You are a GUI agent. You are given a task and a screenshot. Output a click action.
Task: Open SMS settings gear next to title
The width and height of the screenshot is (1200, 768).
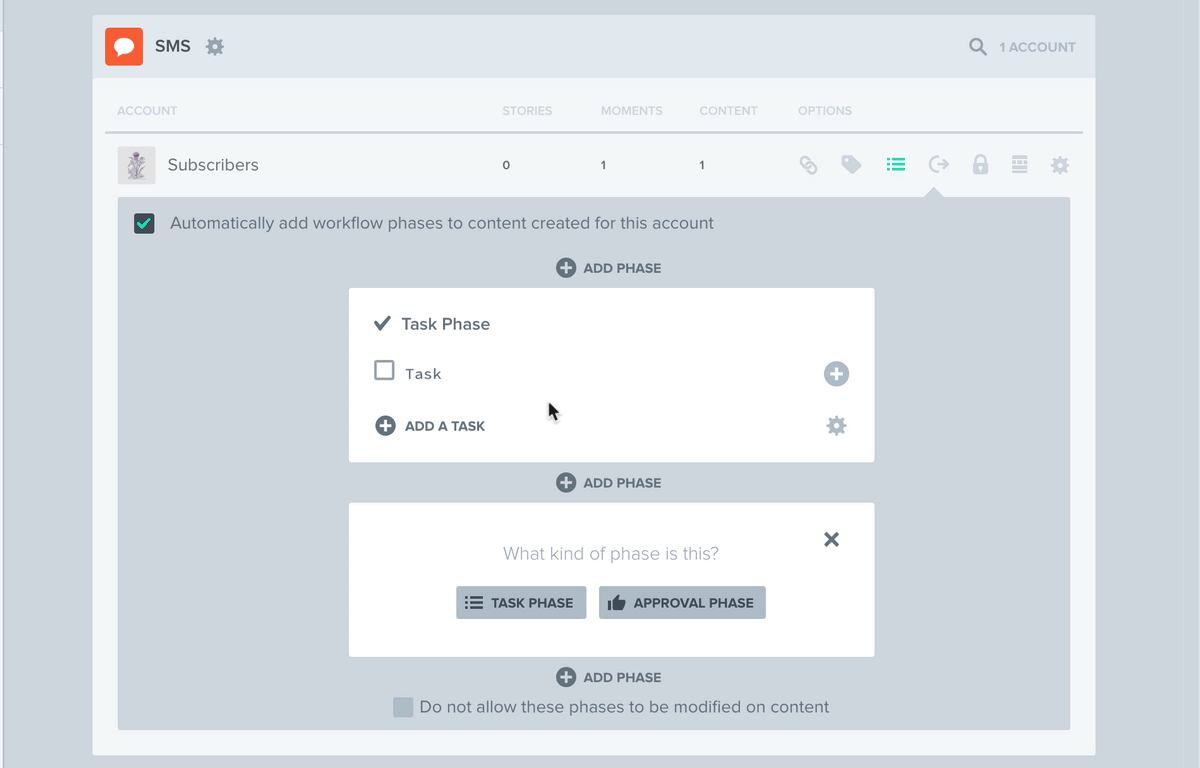tap(215, 46)
